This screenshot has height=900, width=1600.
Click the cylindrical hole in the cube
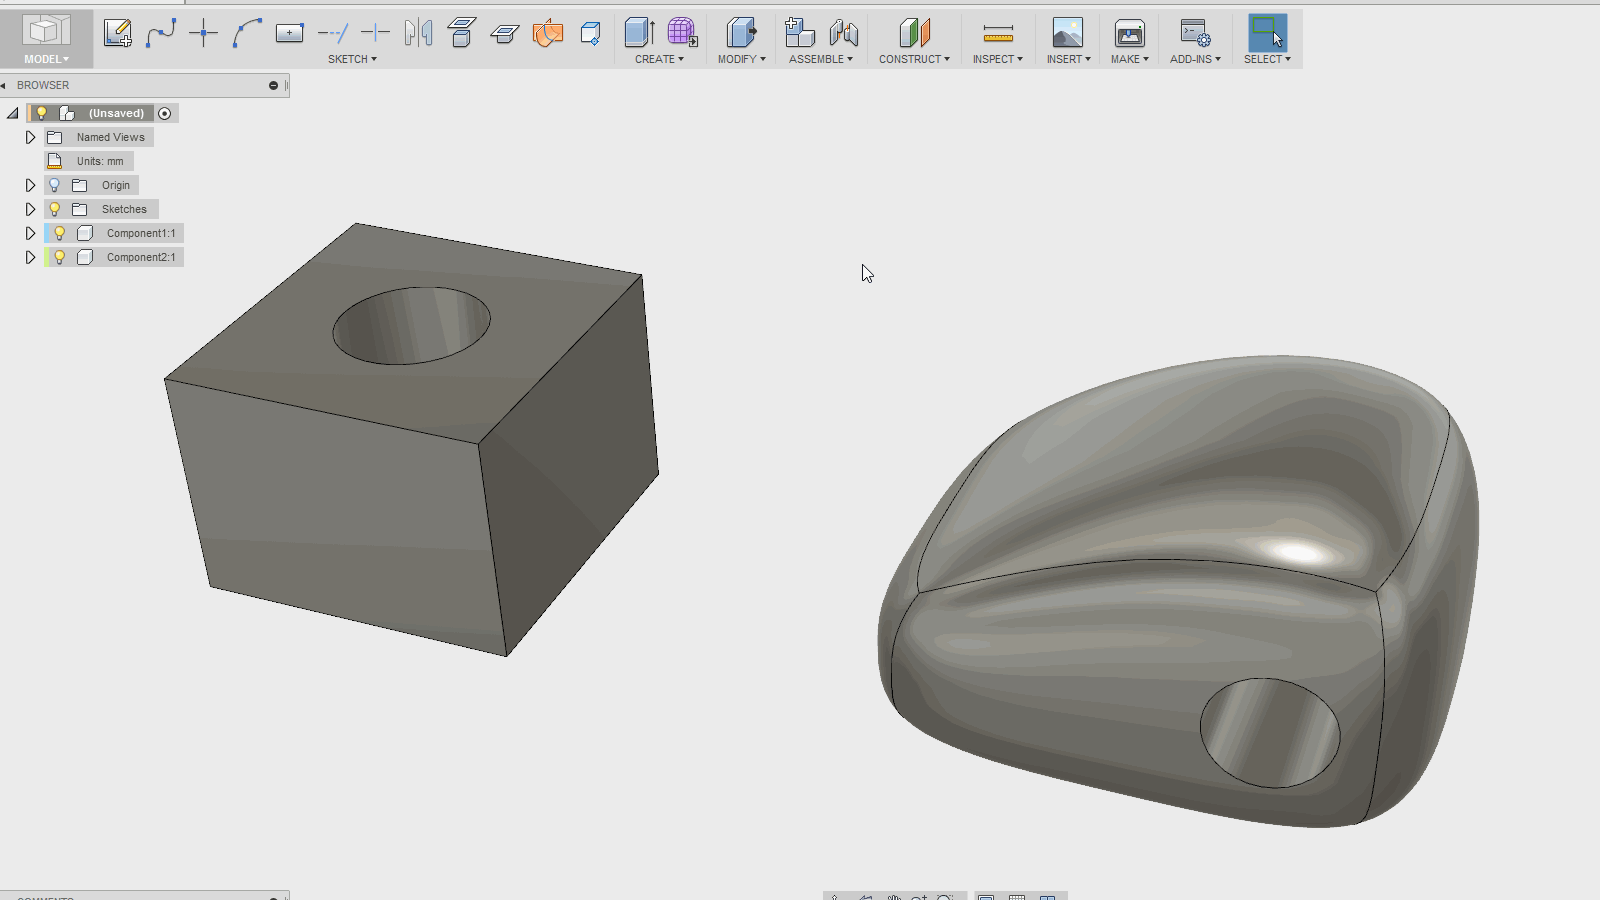pyautogui.click(x=411, y=326)
